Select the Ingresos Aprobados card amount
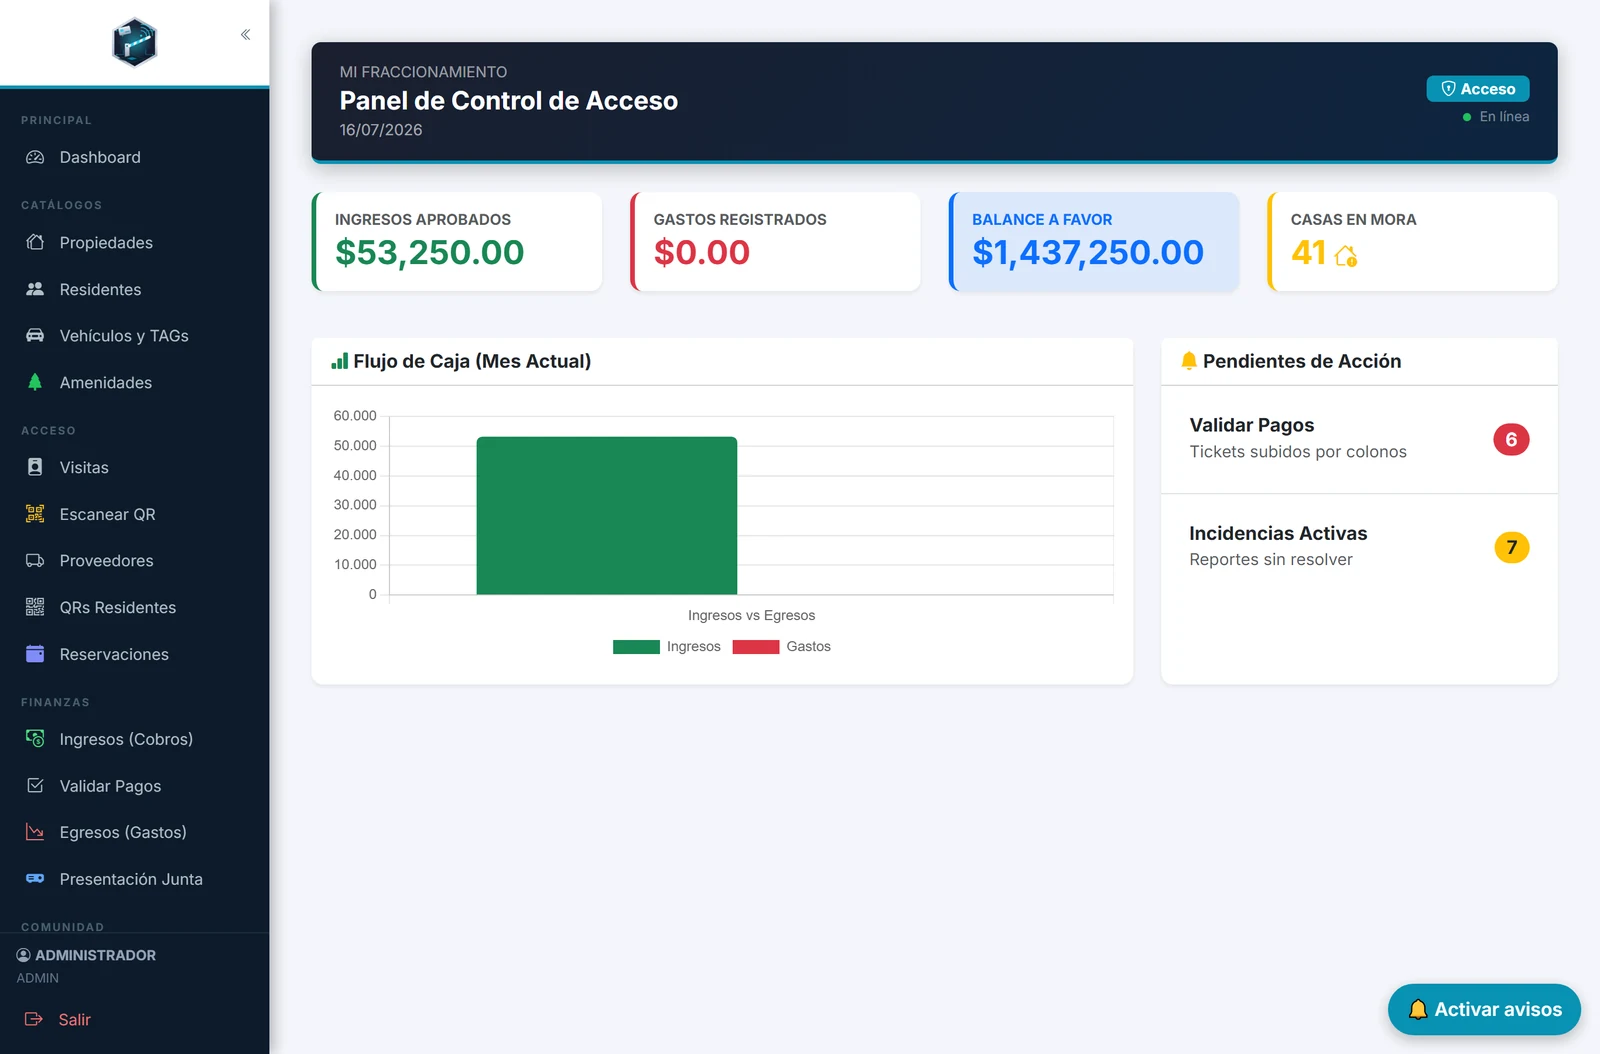Viewport: 1600px width, 1054px height. (430, 252)
